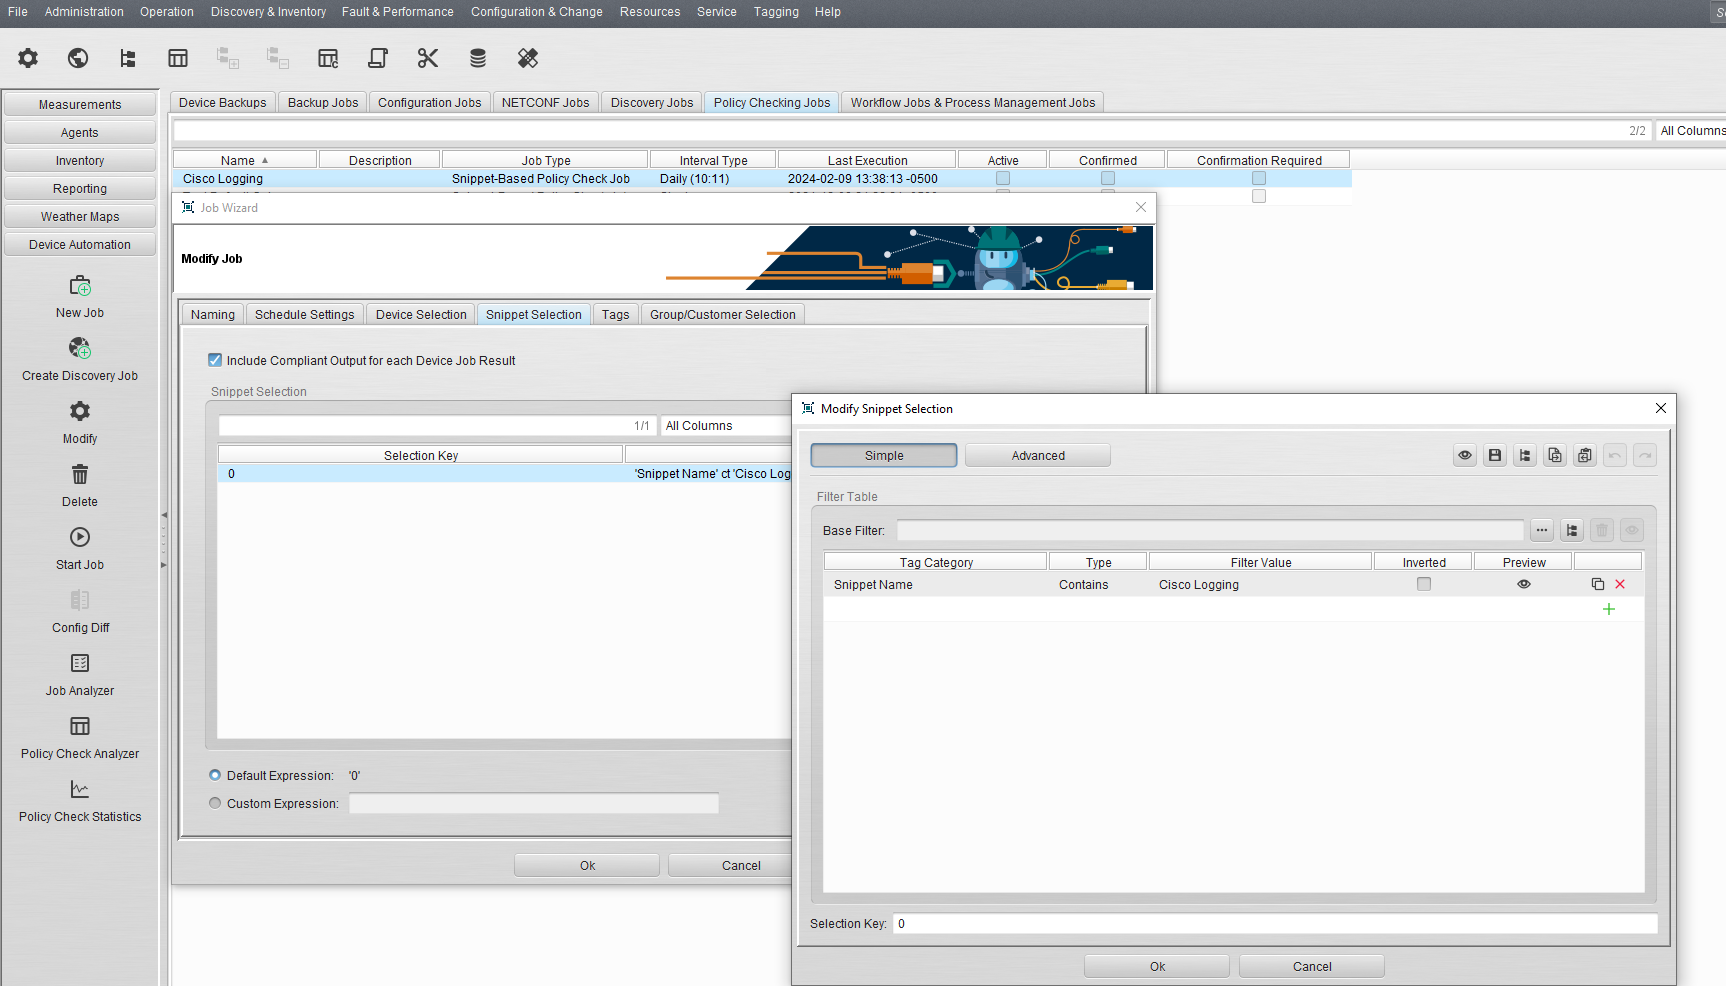
Task: Uncheck Include Compliant Output checkbox
Action: pyautogui.click(x=215, y=360)
